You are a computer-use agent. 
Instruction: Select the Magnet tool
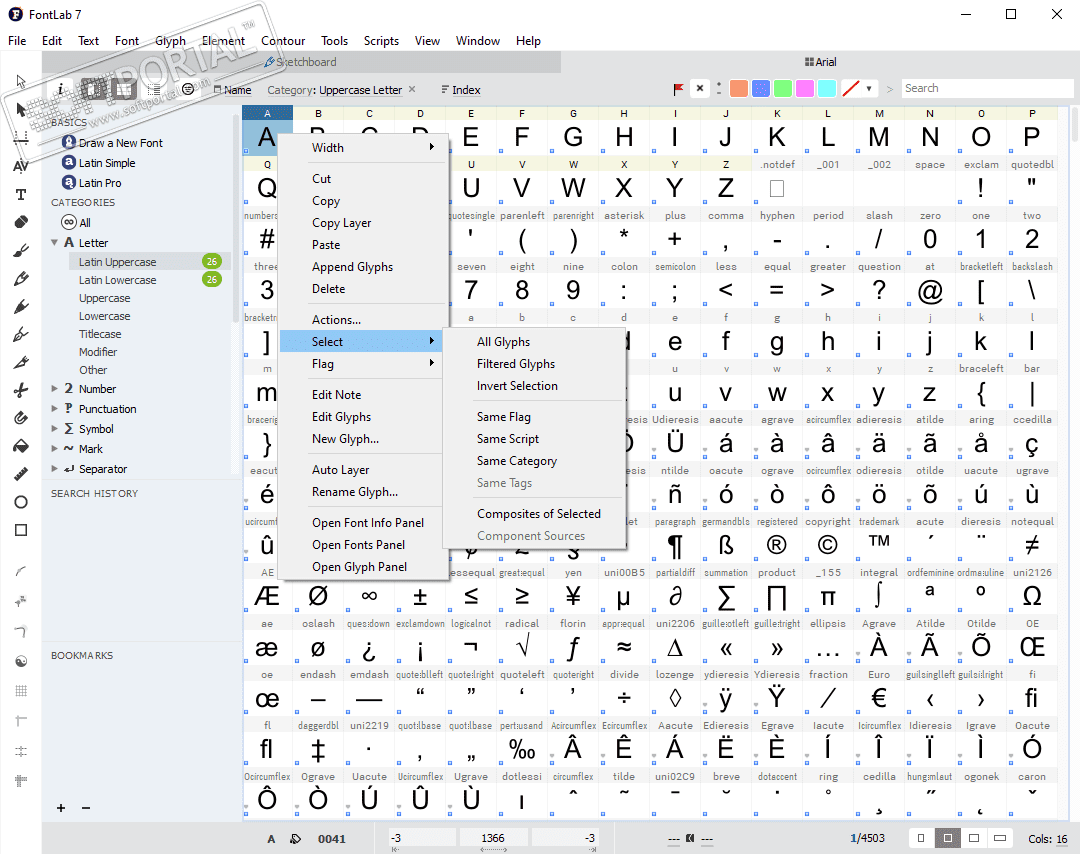coord(21,418)
